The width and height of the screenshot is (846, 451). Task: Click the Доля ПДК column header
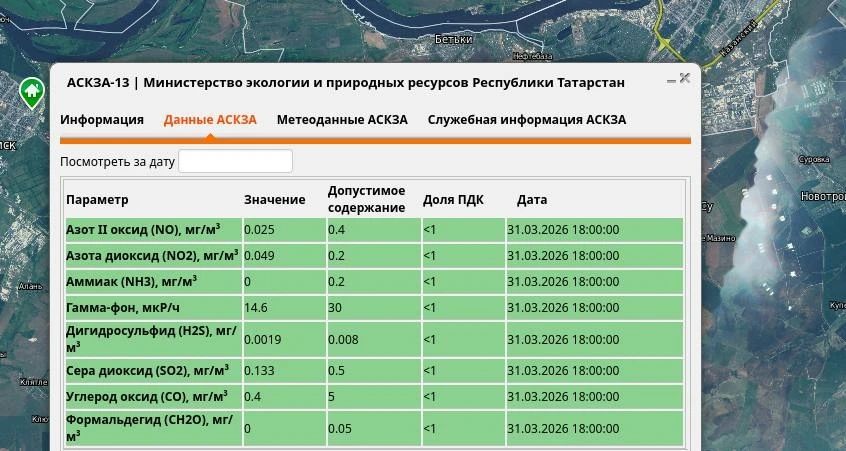pos(453,200)
